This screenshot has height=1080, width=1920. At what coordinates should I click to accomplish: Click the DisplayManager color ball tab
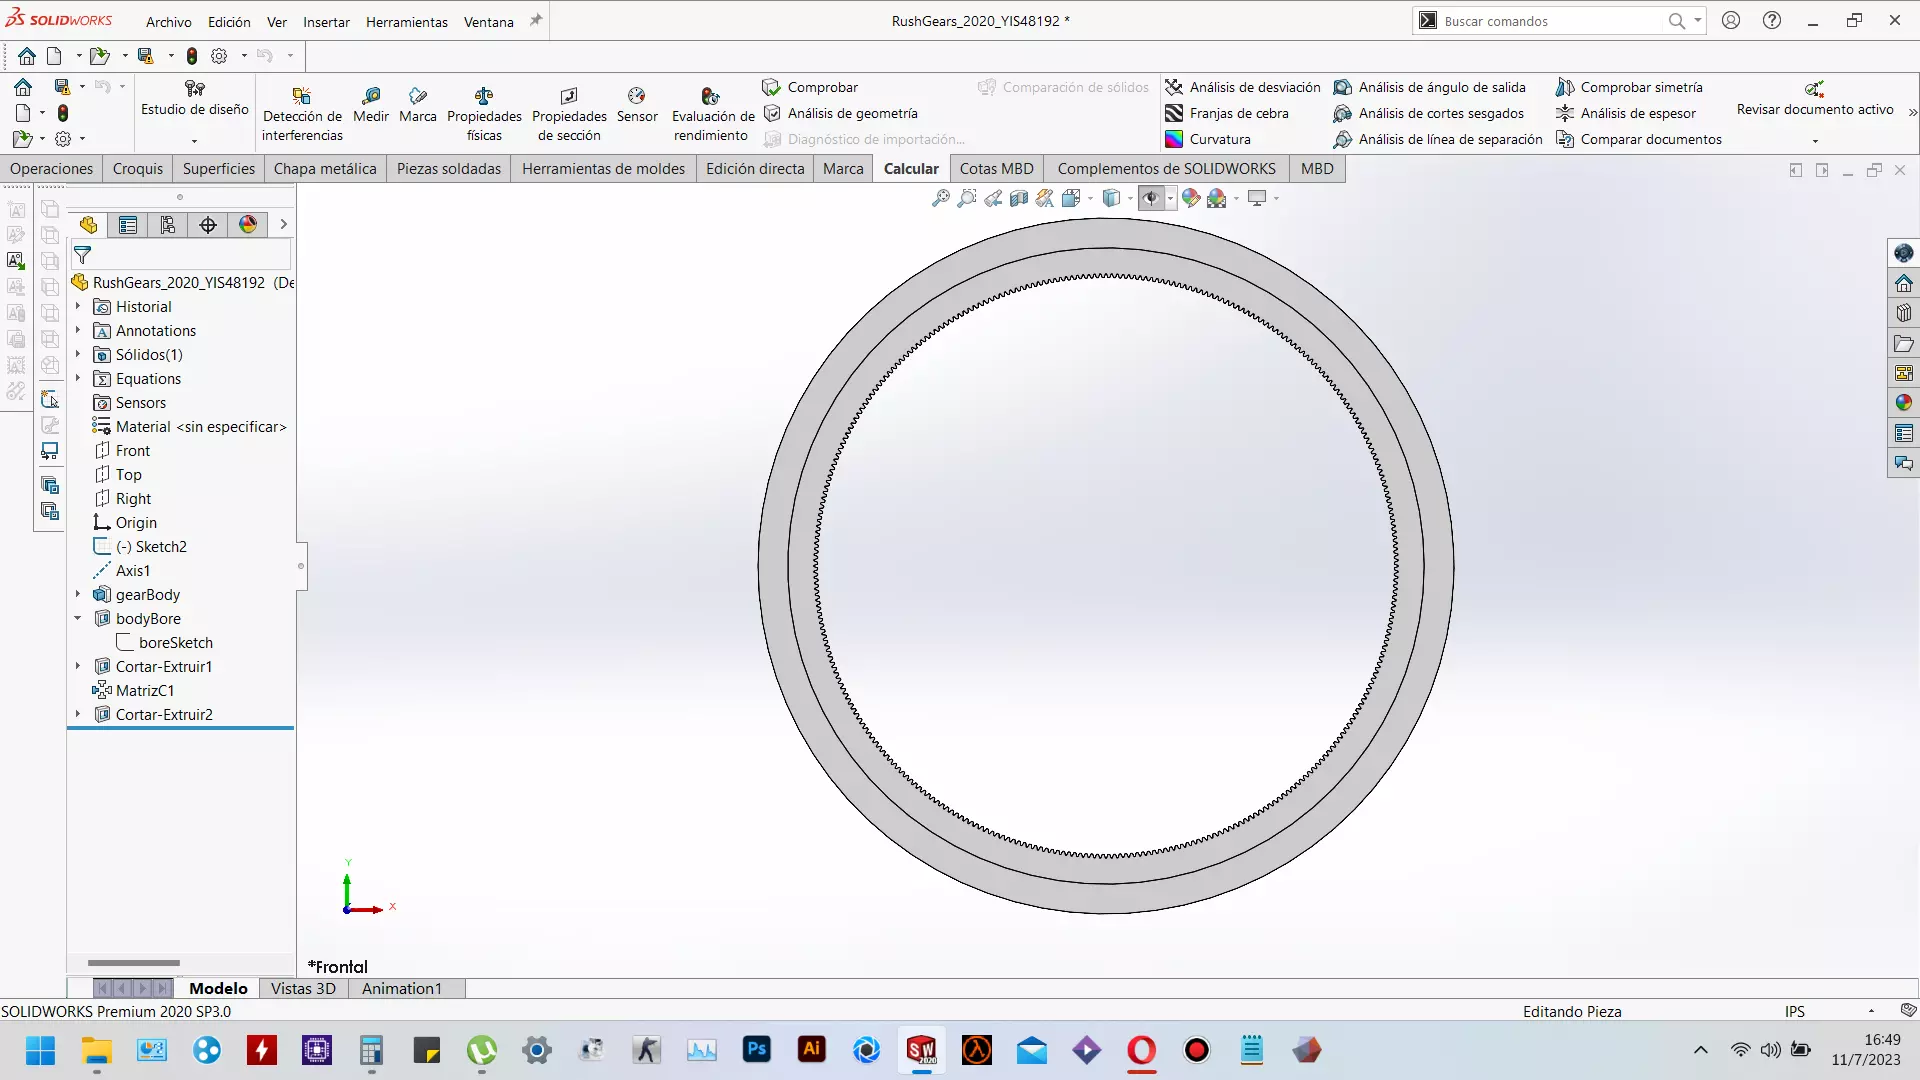(x=248, y=225)
